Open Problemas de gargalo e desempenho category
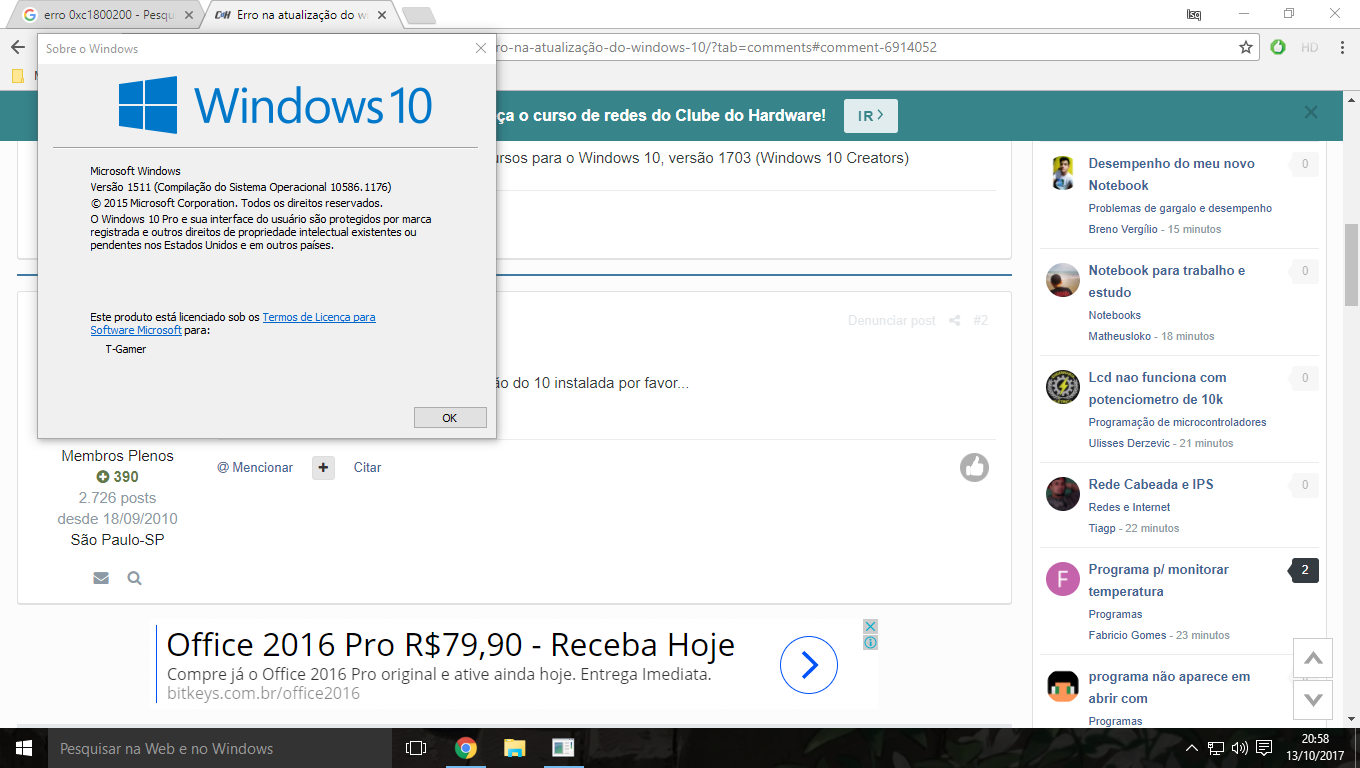1360x768 pixels. tap(1180, 208)
